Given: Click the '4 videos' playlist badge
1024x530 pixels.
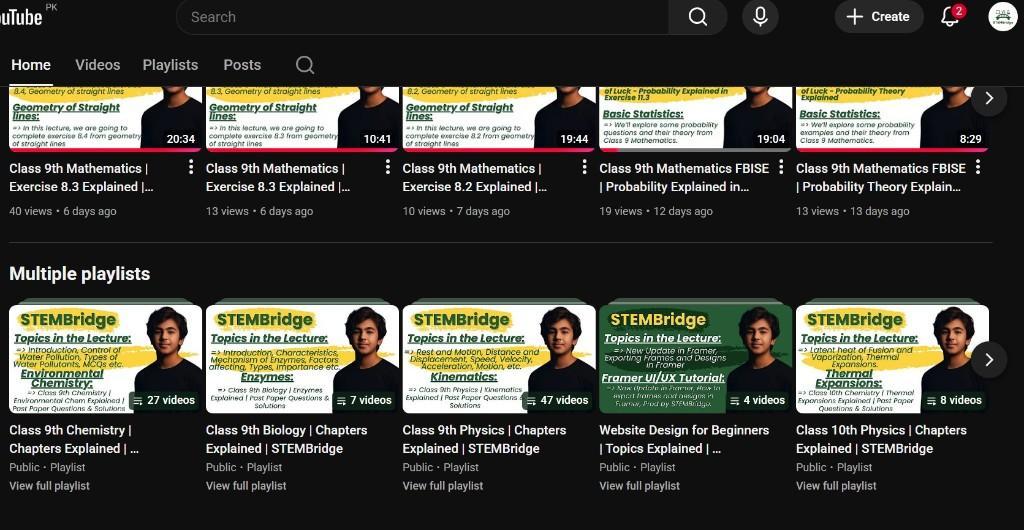Looking at the screenshot, I should (757, 400).
